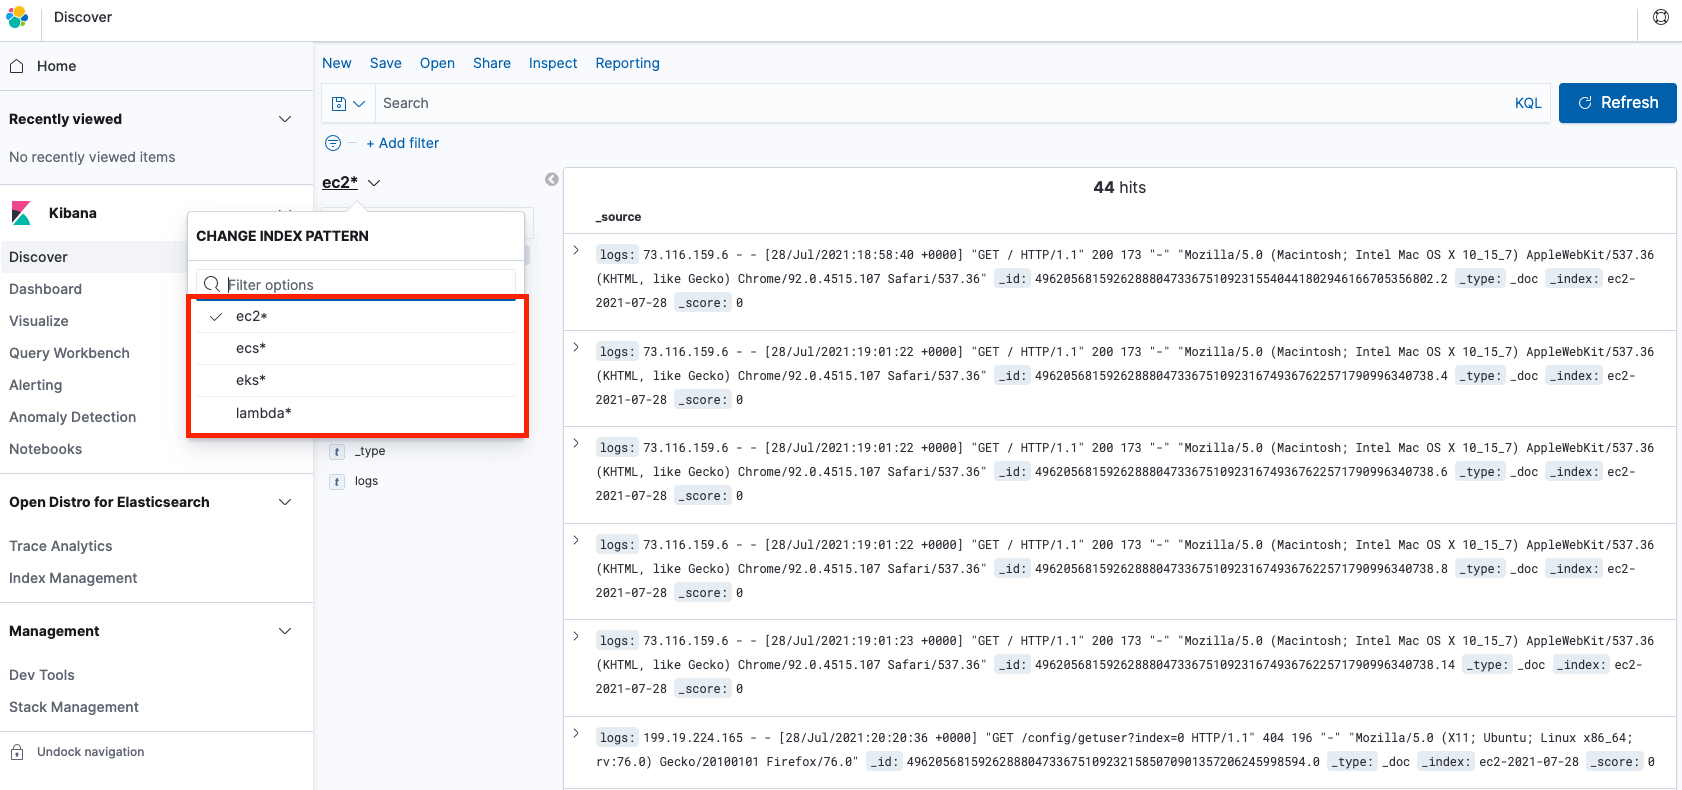Viewport: 1682px width, 790px height.
Task: Collapse the field sidebar arrow icon
Action: (551, 180)
